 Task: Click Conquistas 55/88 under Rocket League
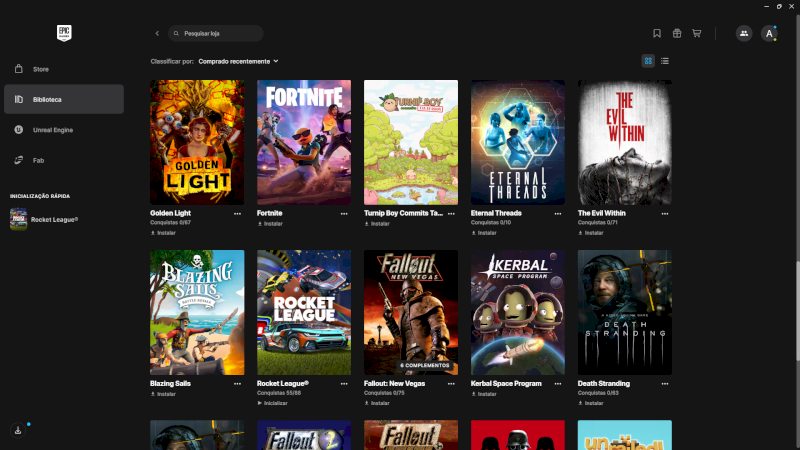[x=279, y=393]
